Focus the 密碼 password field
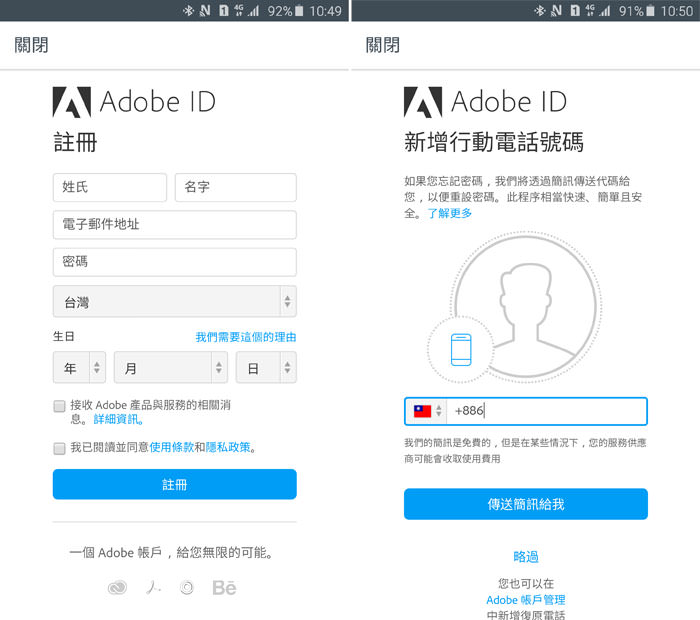The height and width of the screenshot is (620, 700). tap(175, 262)
